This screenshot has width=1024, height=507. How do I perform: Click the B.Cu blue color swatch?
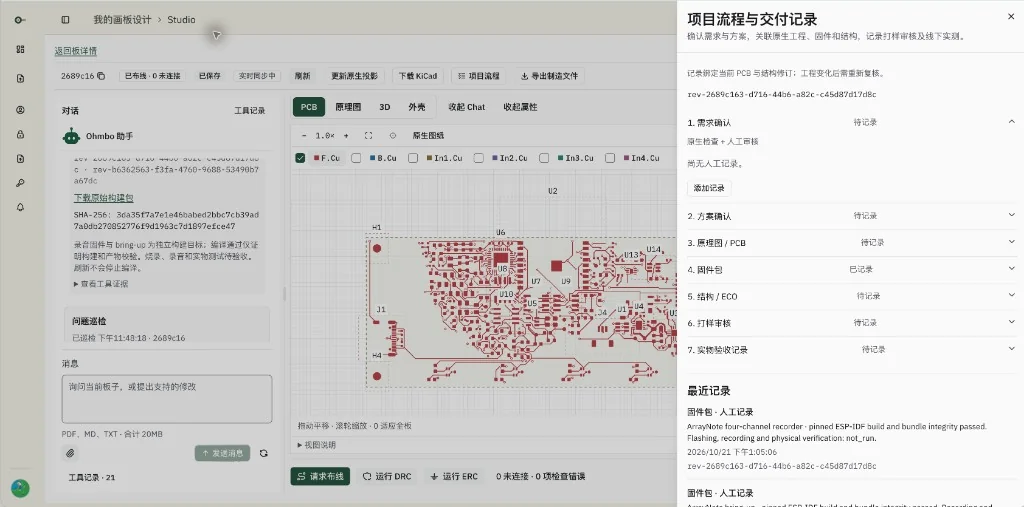(x=372, y=158)
